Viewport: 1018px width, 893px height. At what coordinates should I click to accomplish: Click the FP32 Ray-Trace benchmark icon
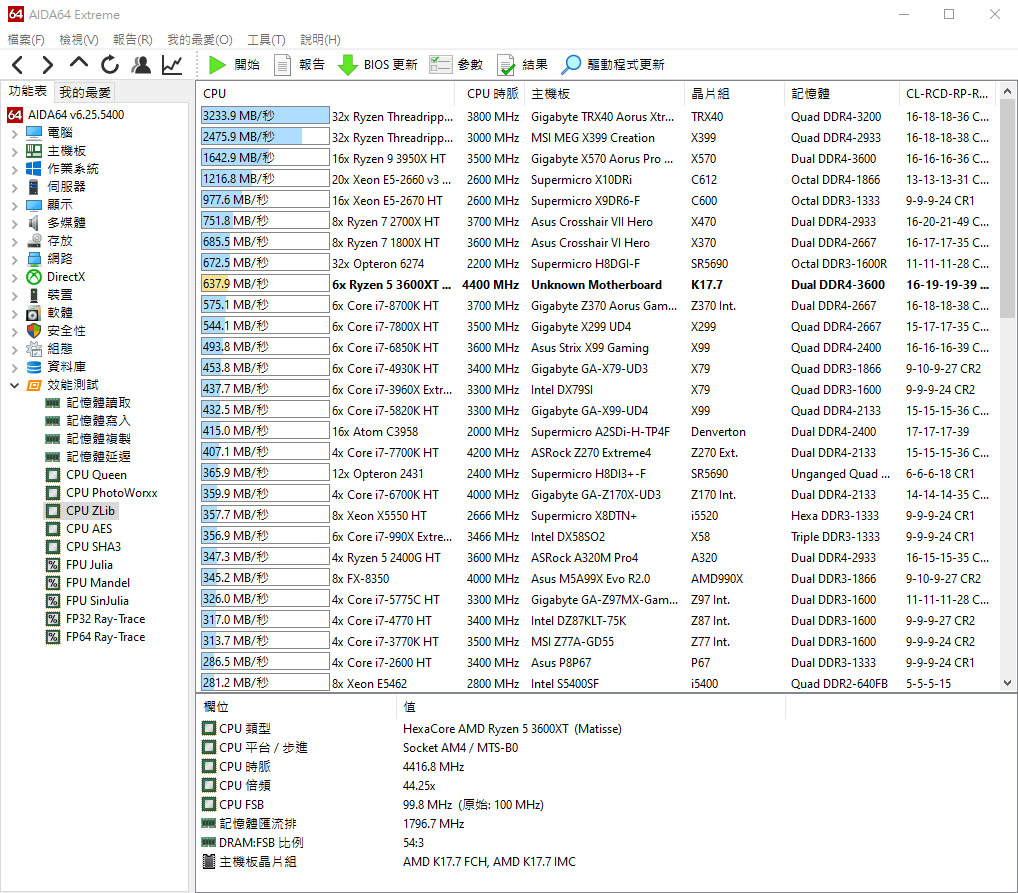coord(53,619)
